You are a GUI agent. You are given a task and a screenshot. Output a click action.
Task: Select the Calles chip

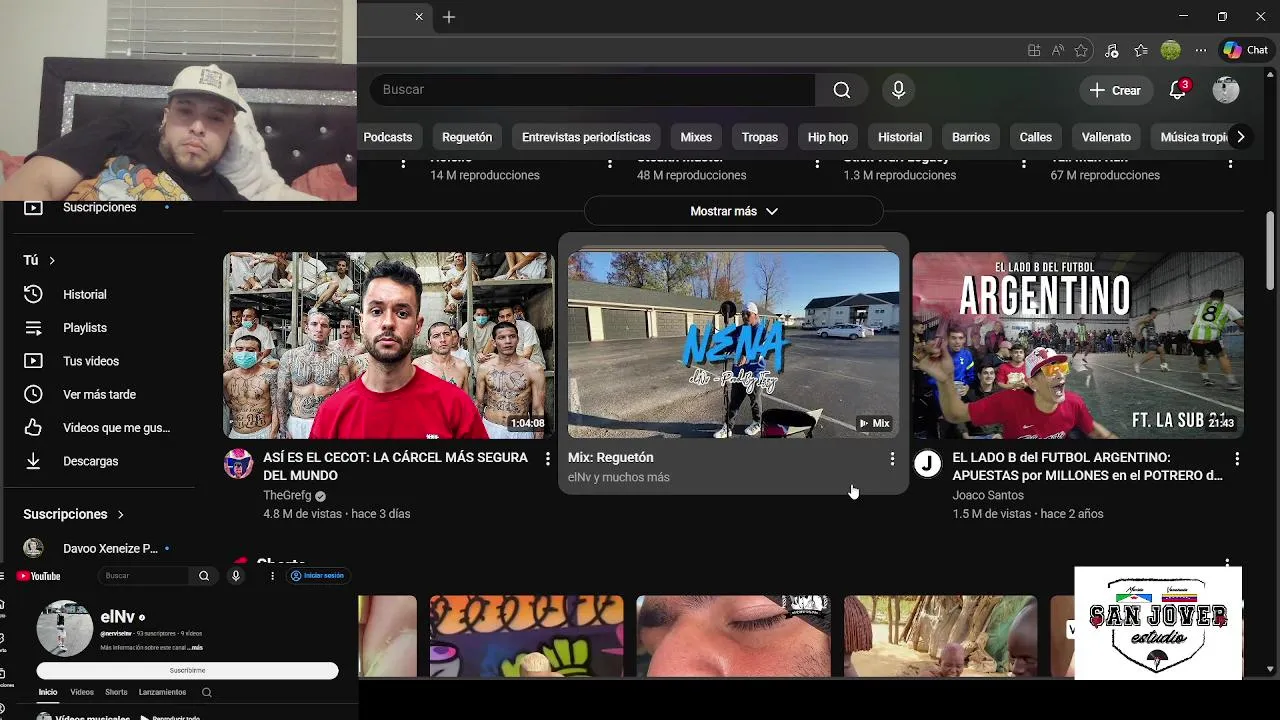pos(1036,137)
